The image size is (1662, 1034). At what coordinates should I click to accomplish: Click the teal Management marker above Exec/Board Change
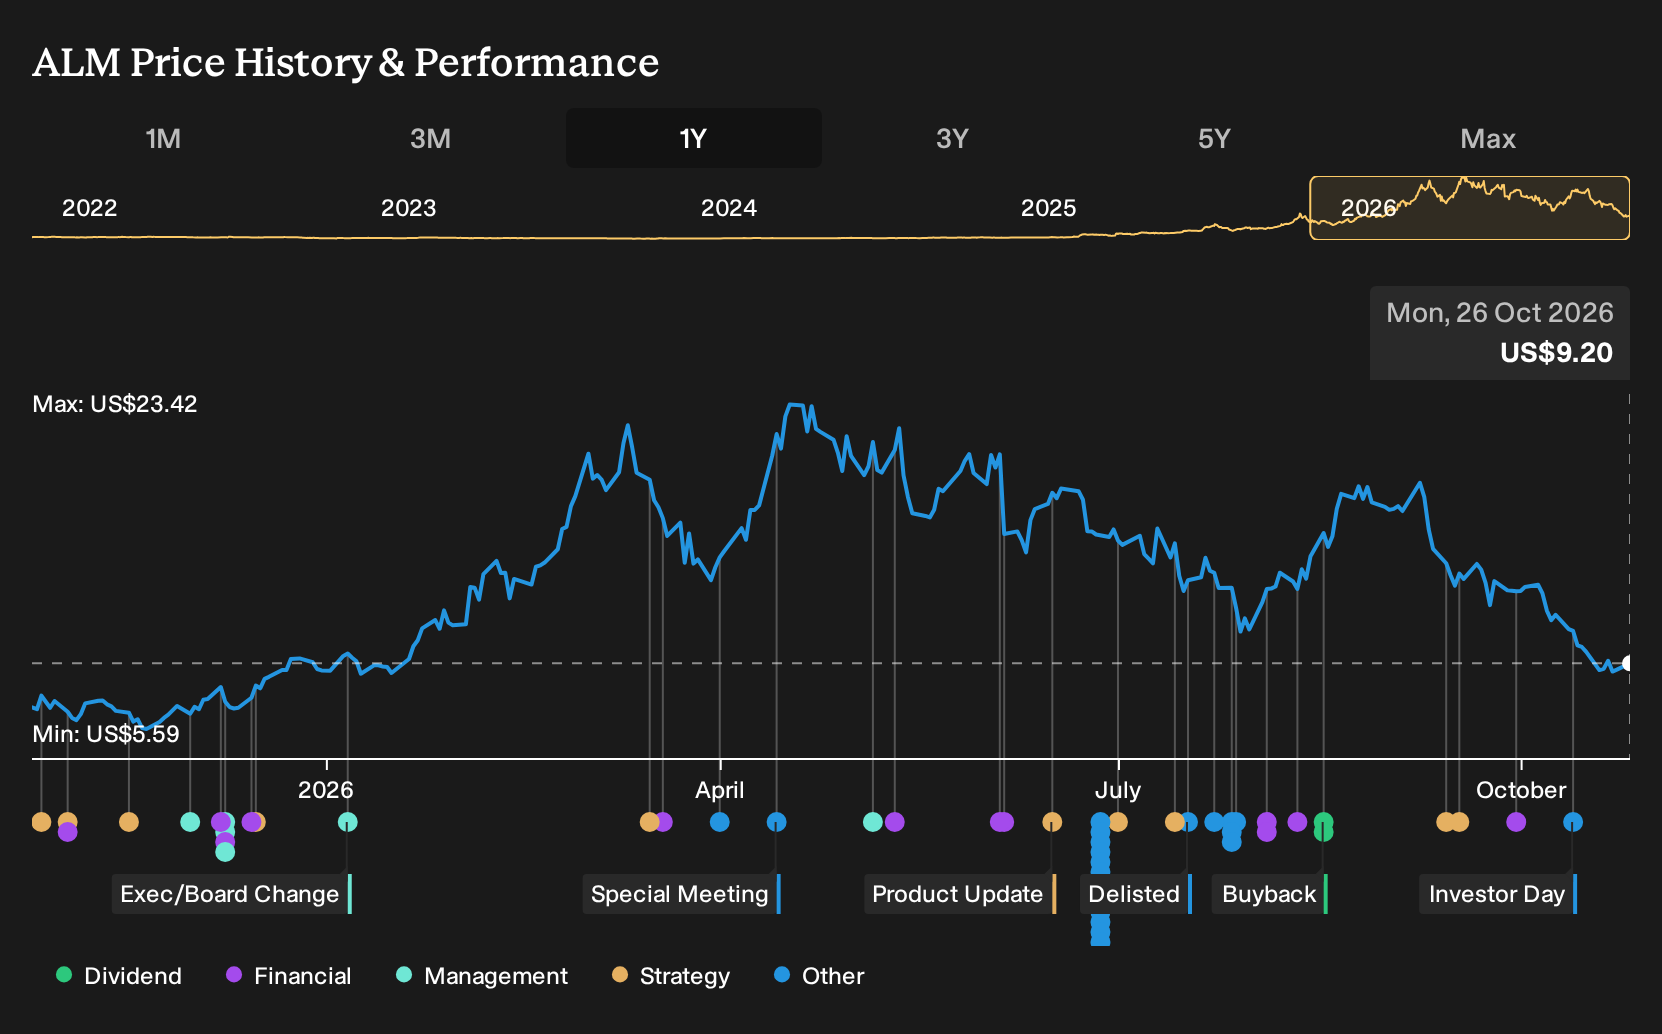click(347, 822)
